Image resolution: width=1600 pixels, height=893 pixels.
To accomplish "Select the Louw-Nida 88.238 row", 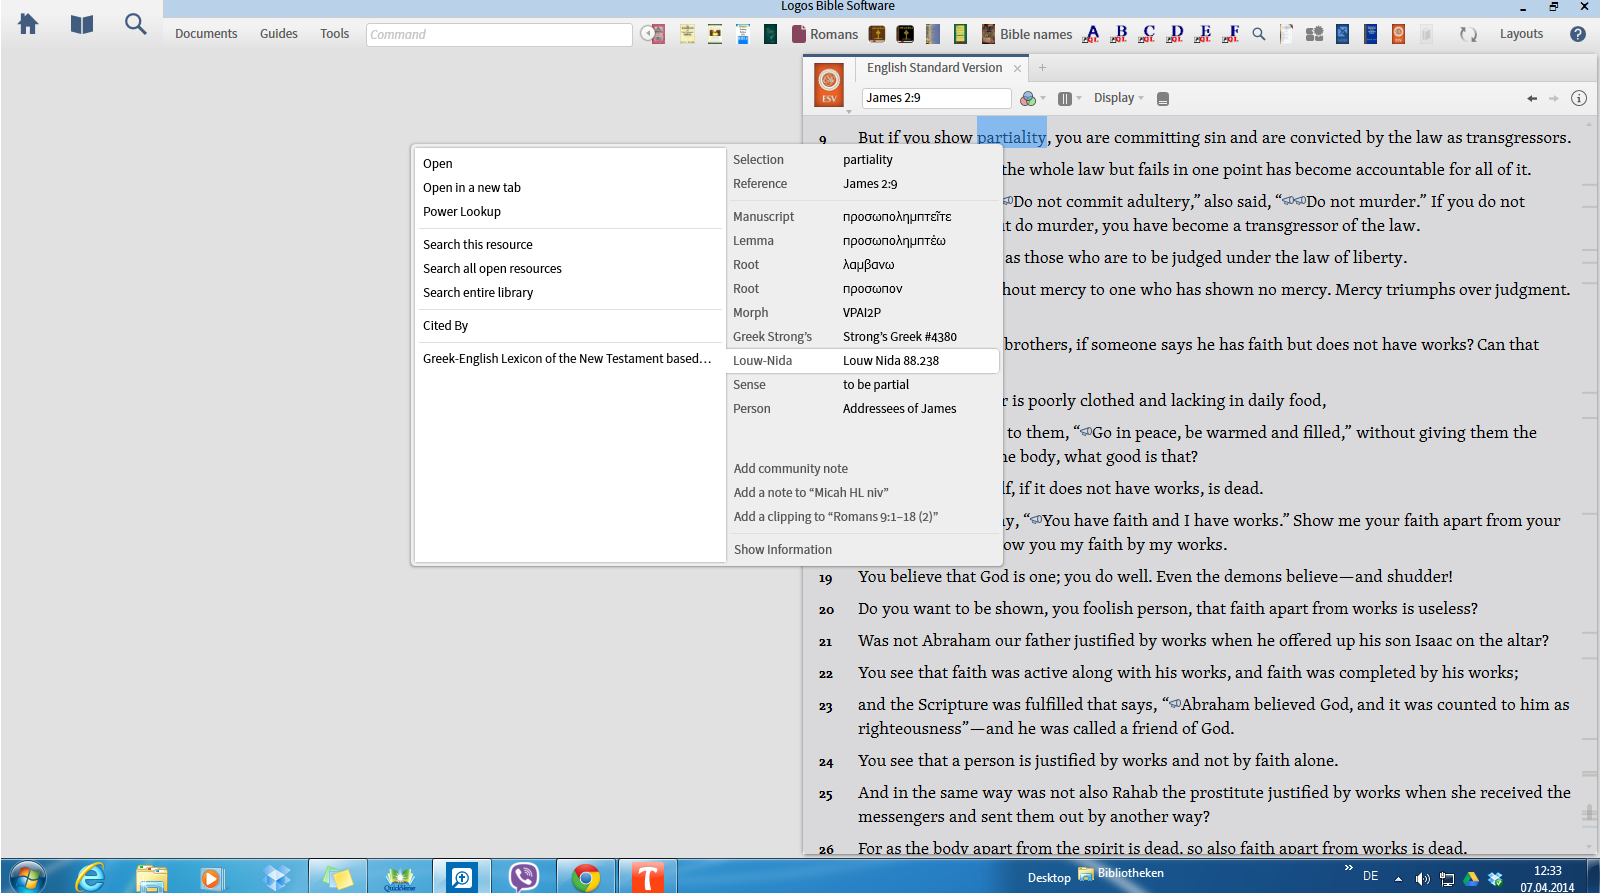I will coord(864,361).
